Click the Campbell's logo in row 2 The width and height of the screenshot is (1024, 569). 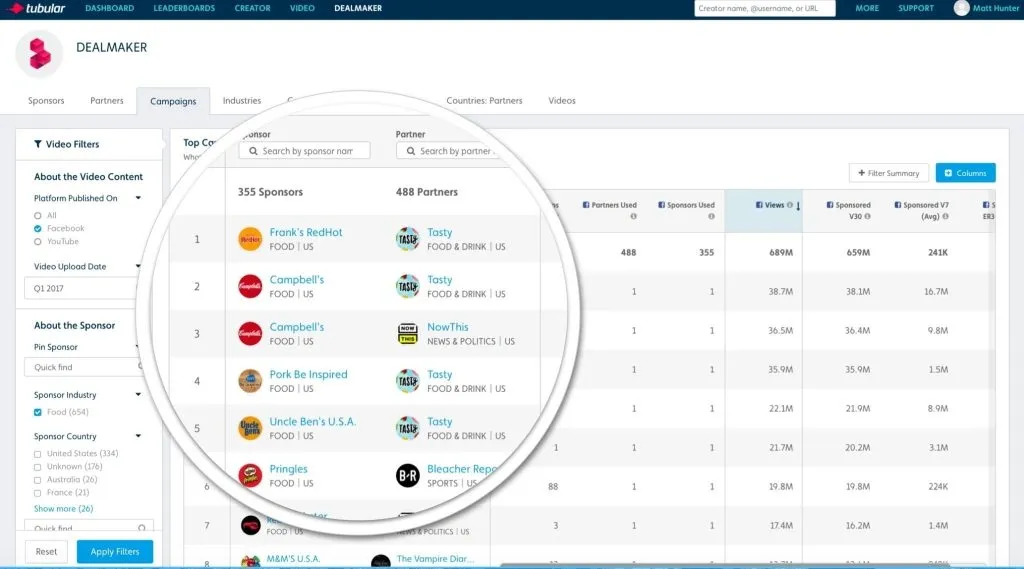click(250, 286)
